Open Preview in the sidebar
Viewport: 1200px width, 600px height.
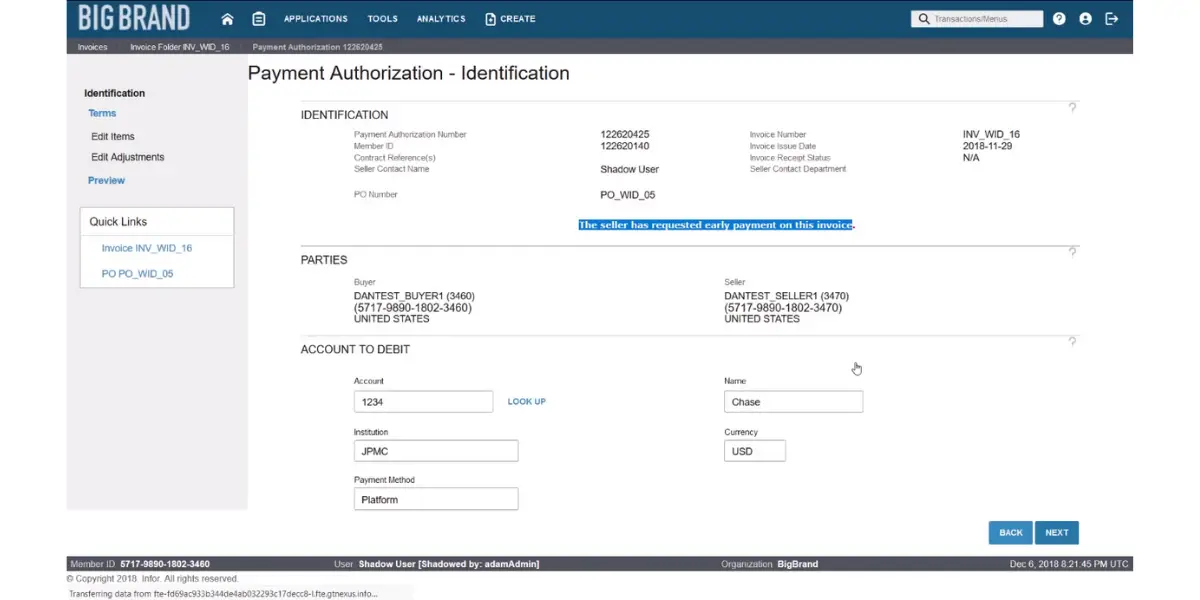pyautogui.click(x=107, y=180)
